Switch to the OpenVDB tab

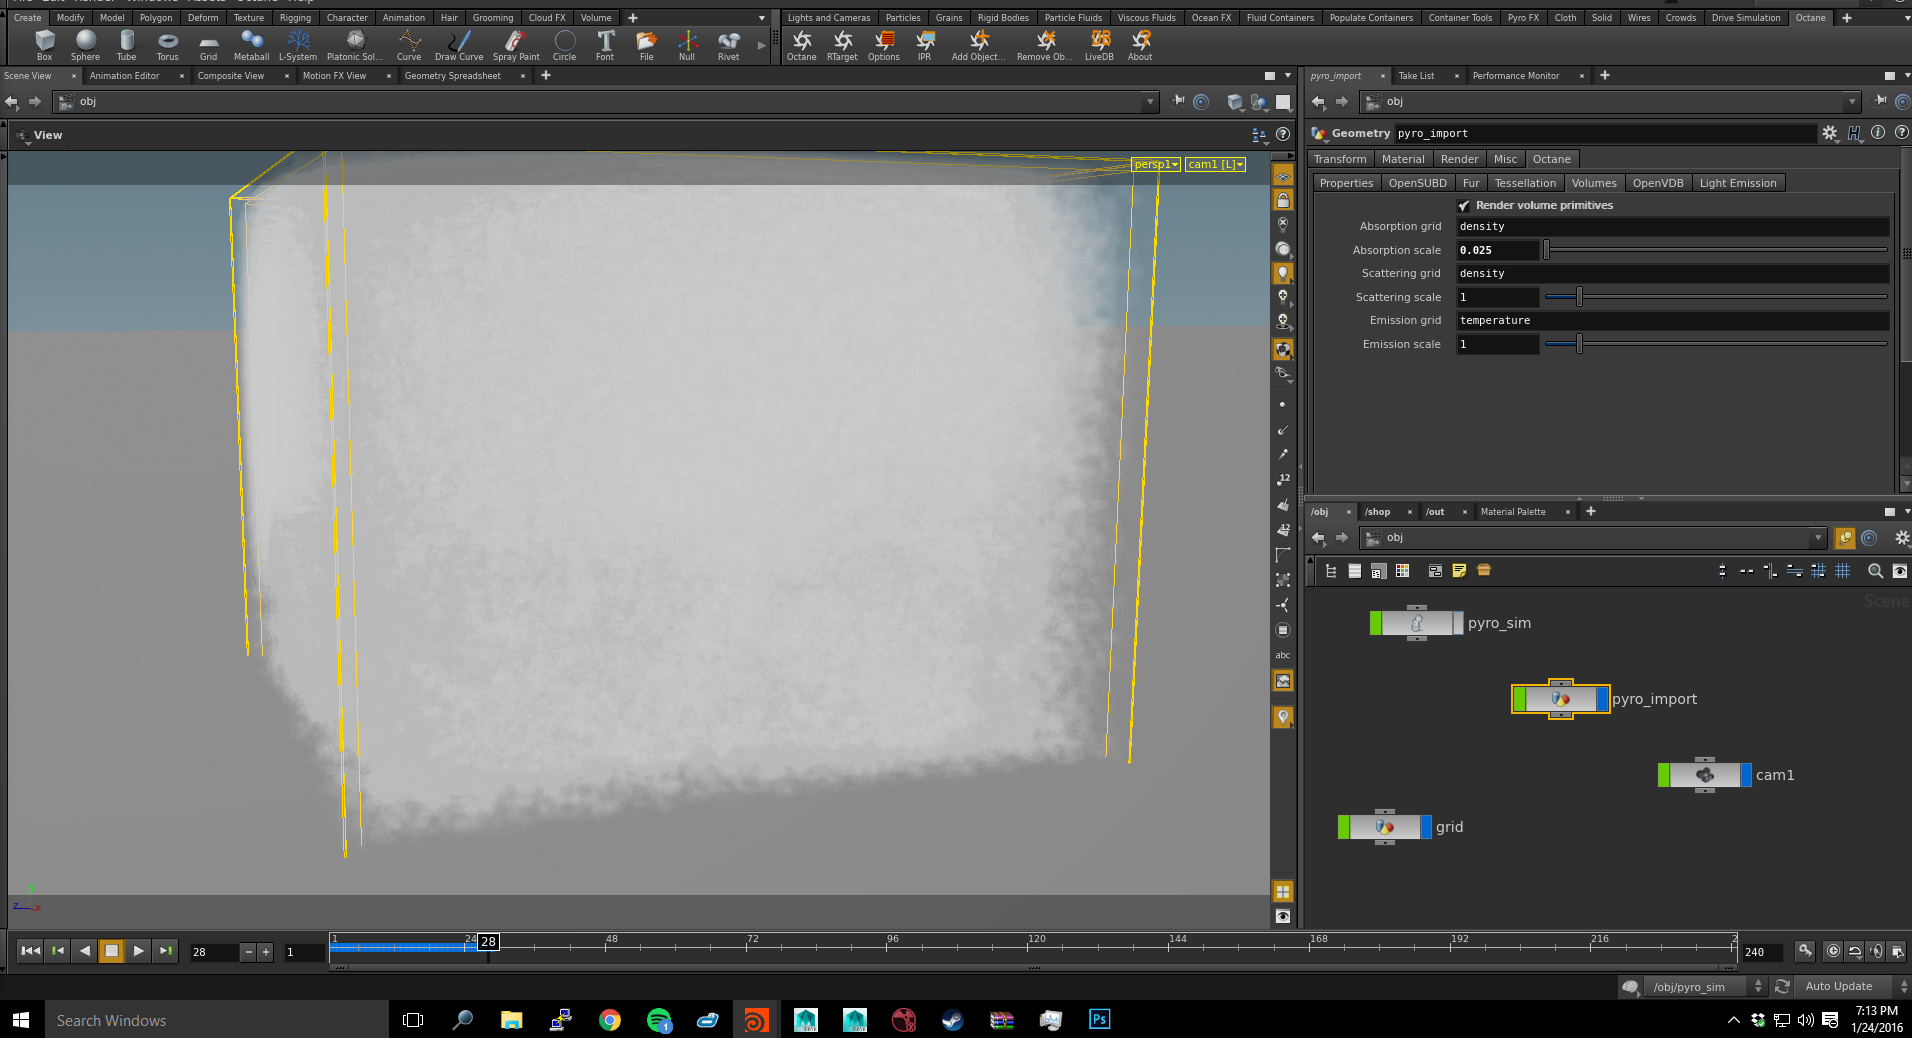(x=1657, y=183)
